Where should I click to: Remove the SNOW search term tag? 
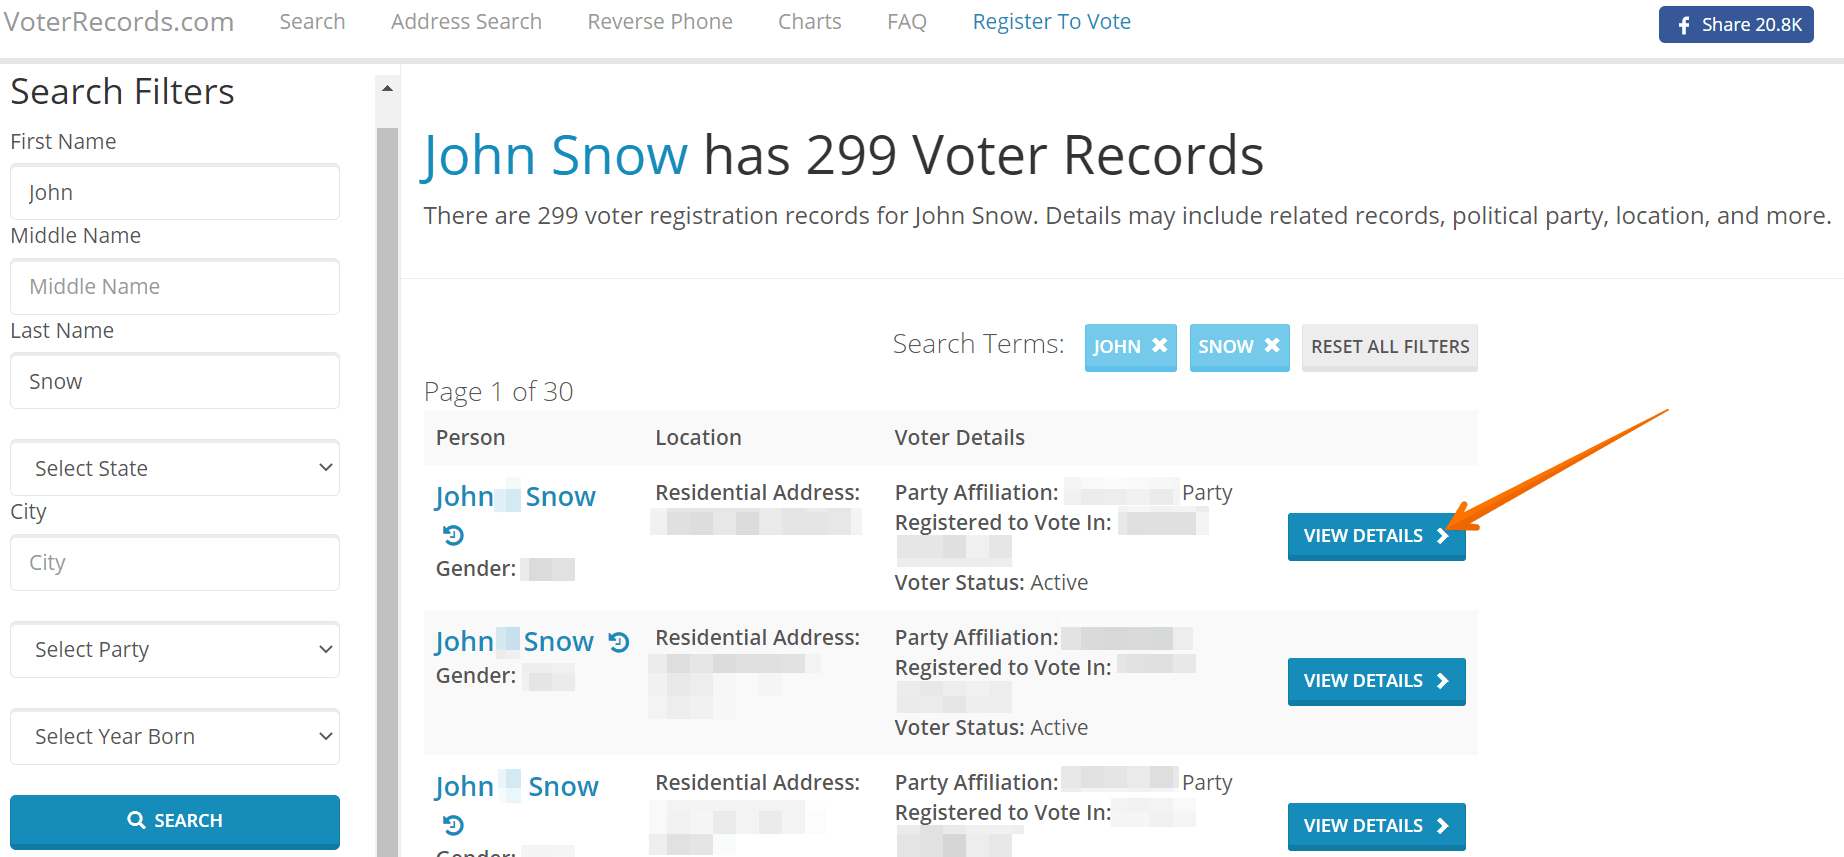click(x=1272, y=345)
